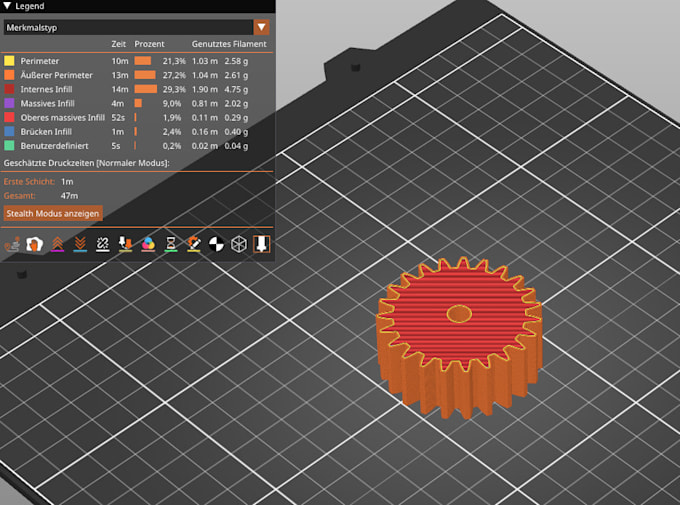Click the dark red Internes Infill swatch
The image size is (680, 505).
pyautogui.click(x=9, y=89)
